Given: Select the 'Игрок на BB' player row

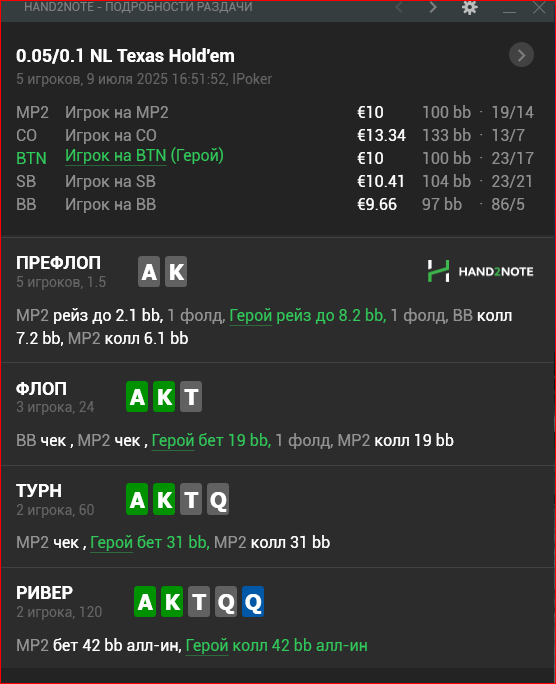Looking at the screenshot, I should point(275,205).
